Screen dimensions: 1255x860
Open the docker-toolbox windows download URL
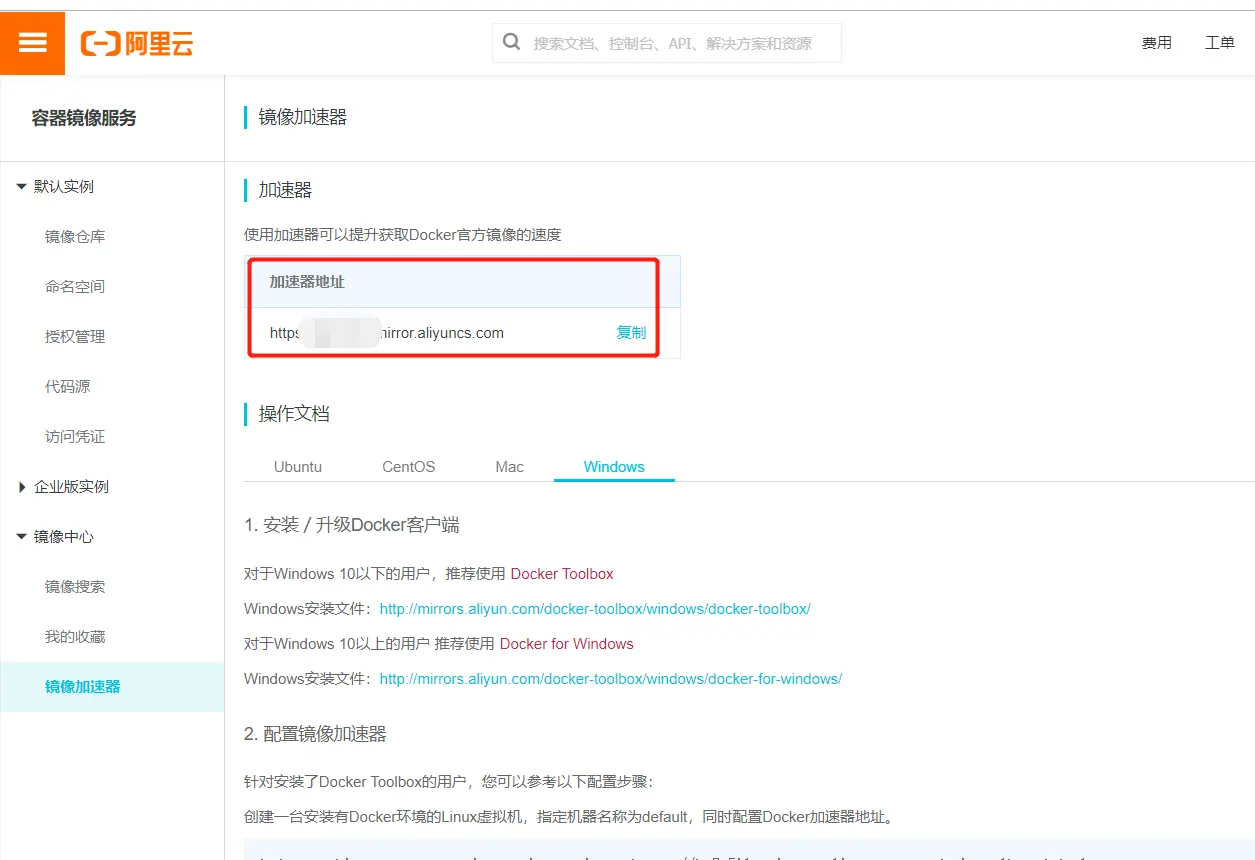[x=595, y=609]
